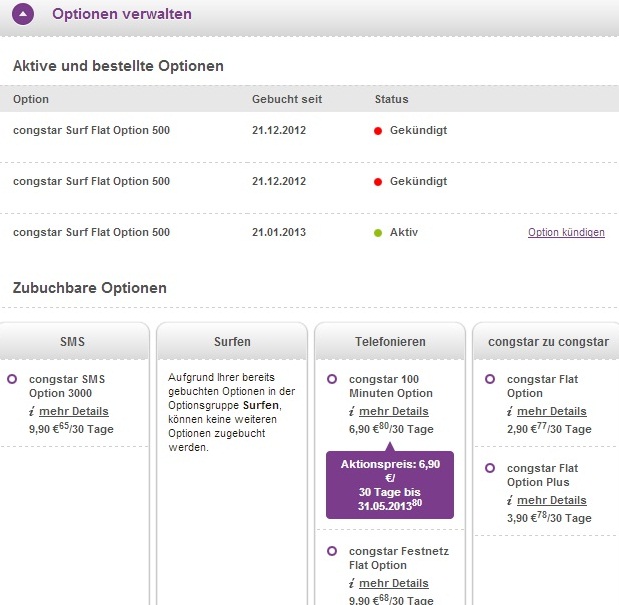The width and height of the screenshot is (619, 605).
Task: Open mehr Details for congstar Flat Option
Action: pos(551,411)
